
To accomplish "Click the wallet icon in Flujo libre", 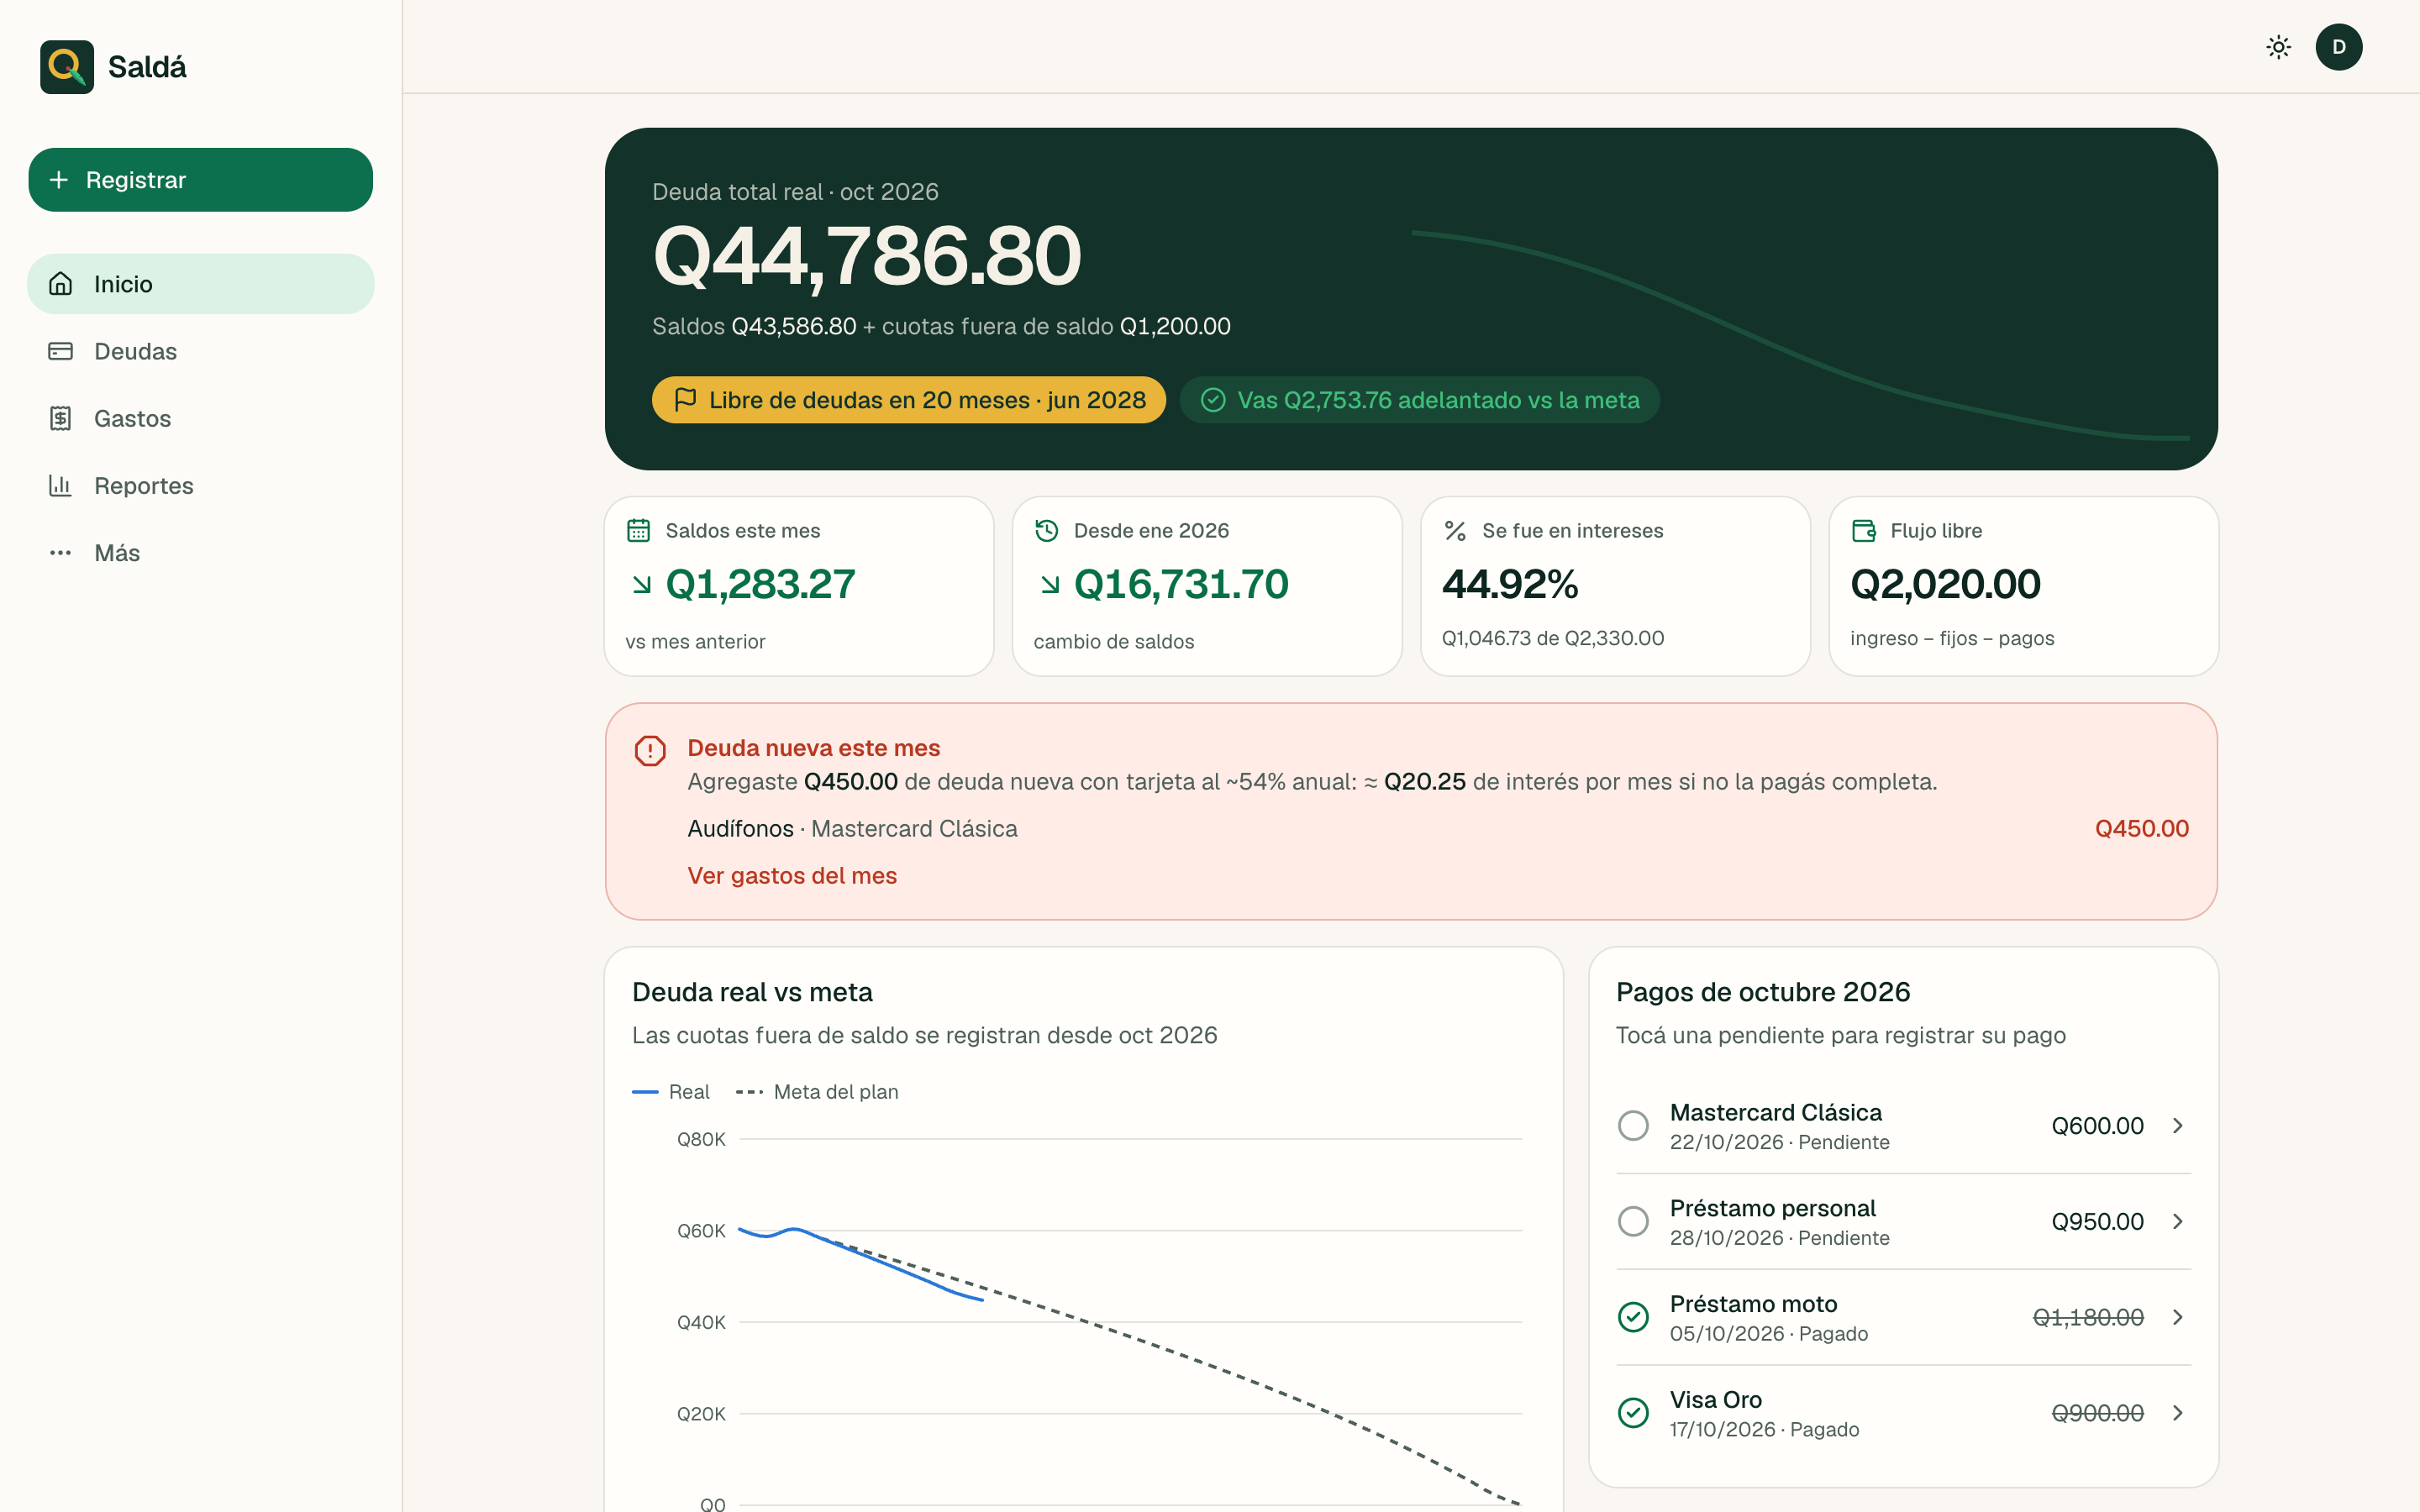I will tap(1863, 531).
